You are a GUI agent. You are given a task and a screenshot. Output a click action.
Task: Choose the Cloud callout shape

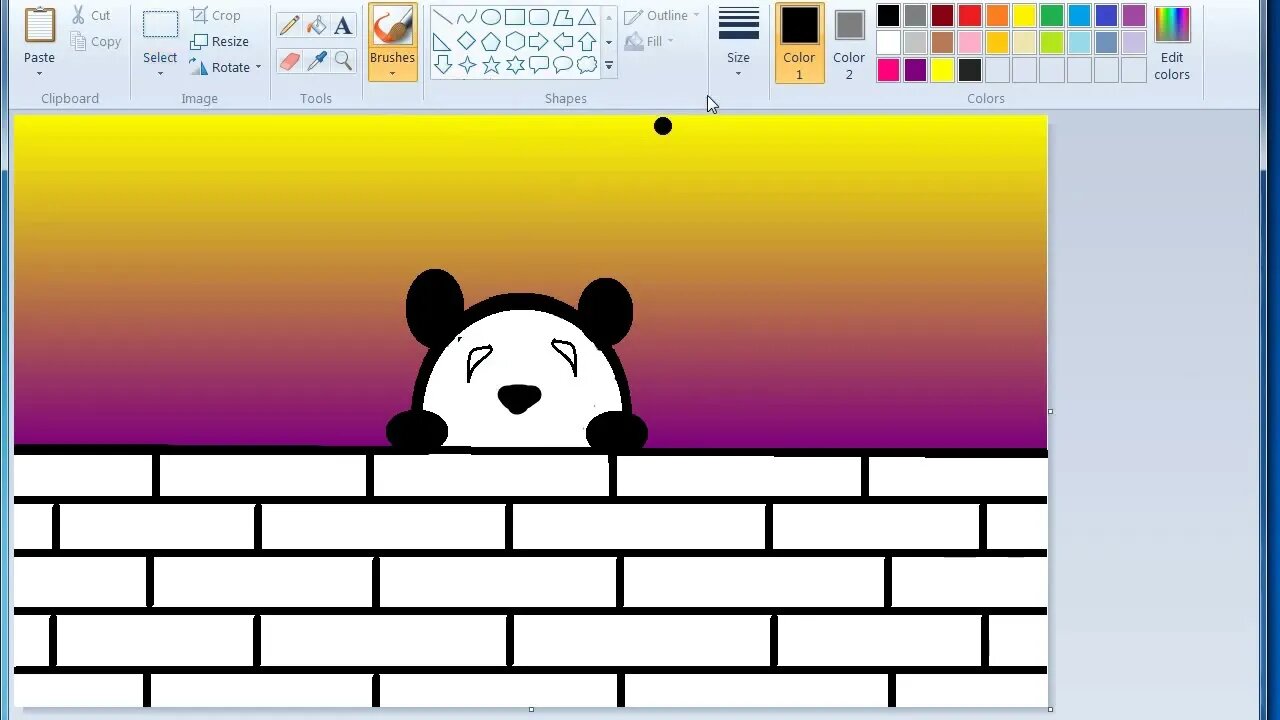pos(587,65)
